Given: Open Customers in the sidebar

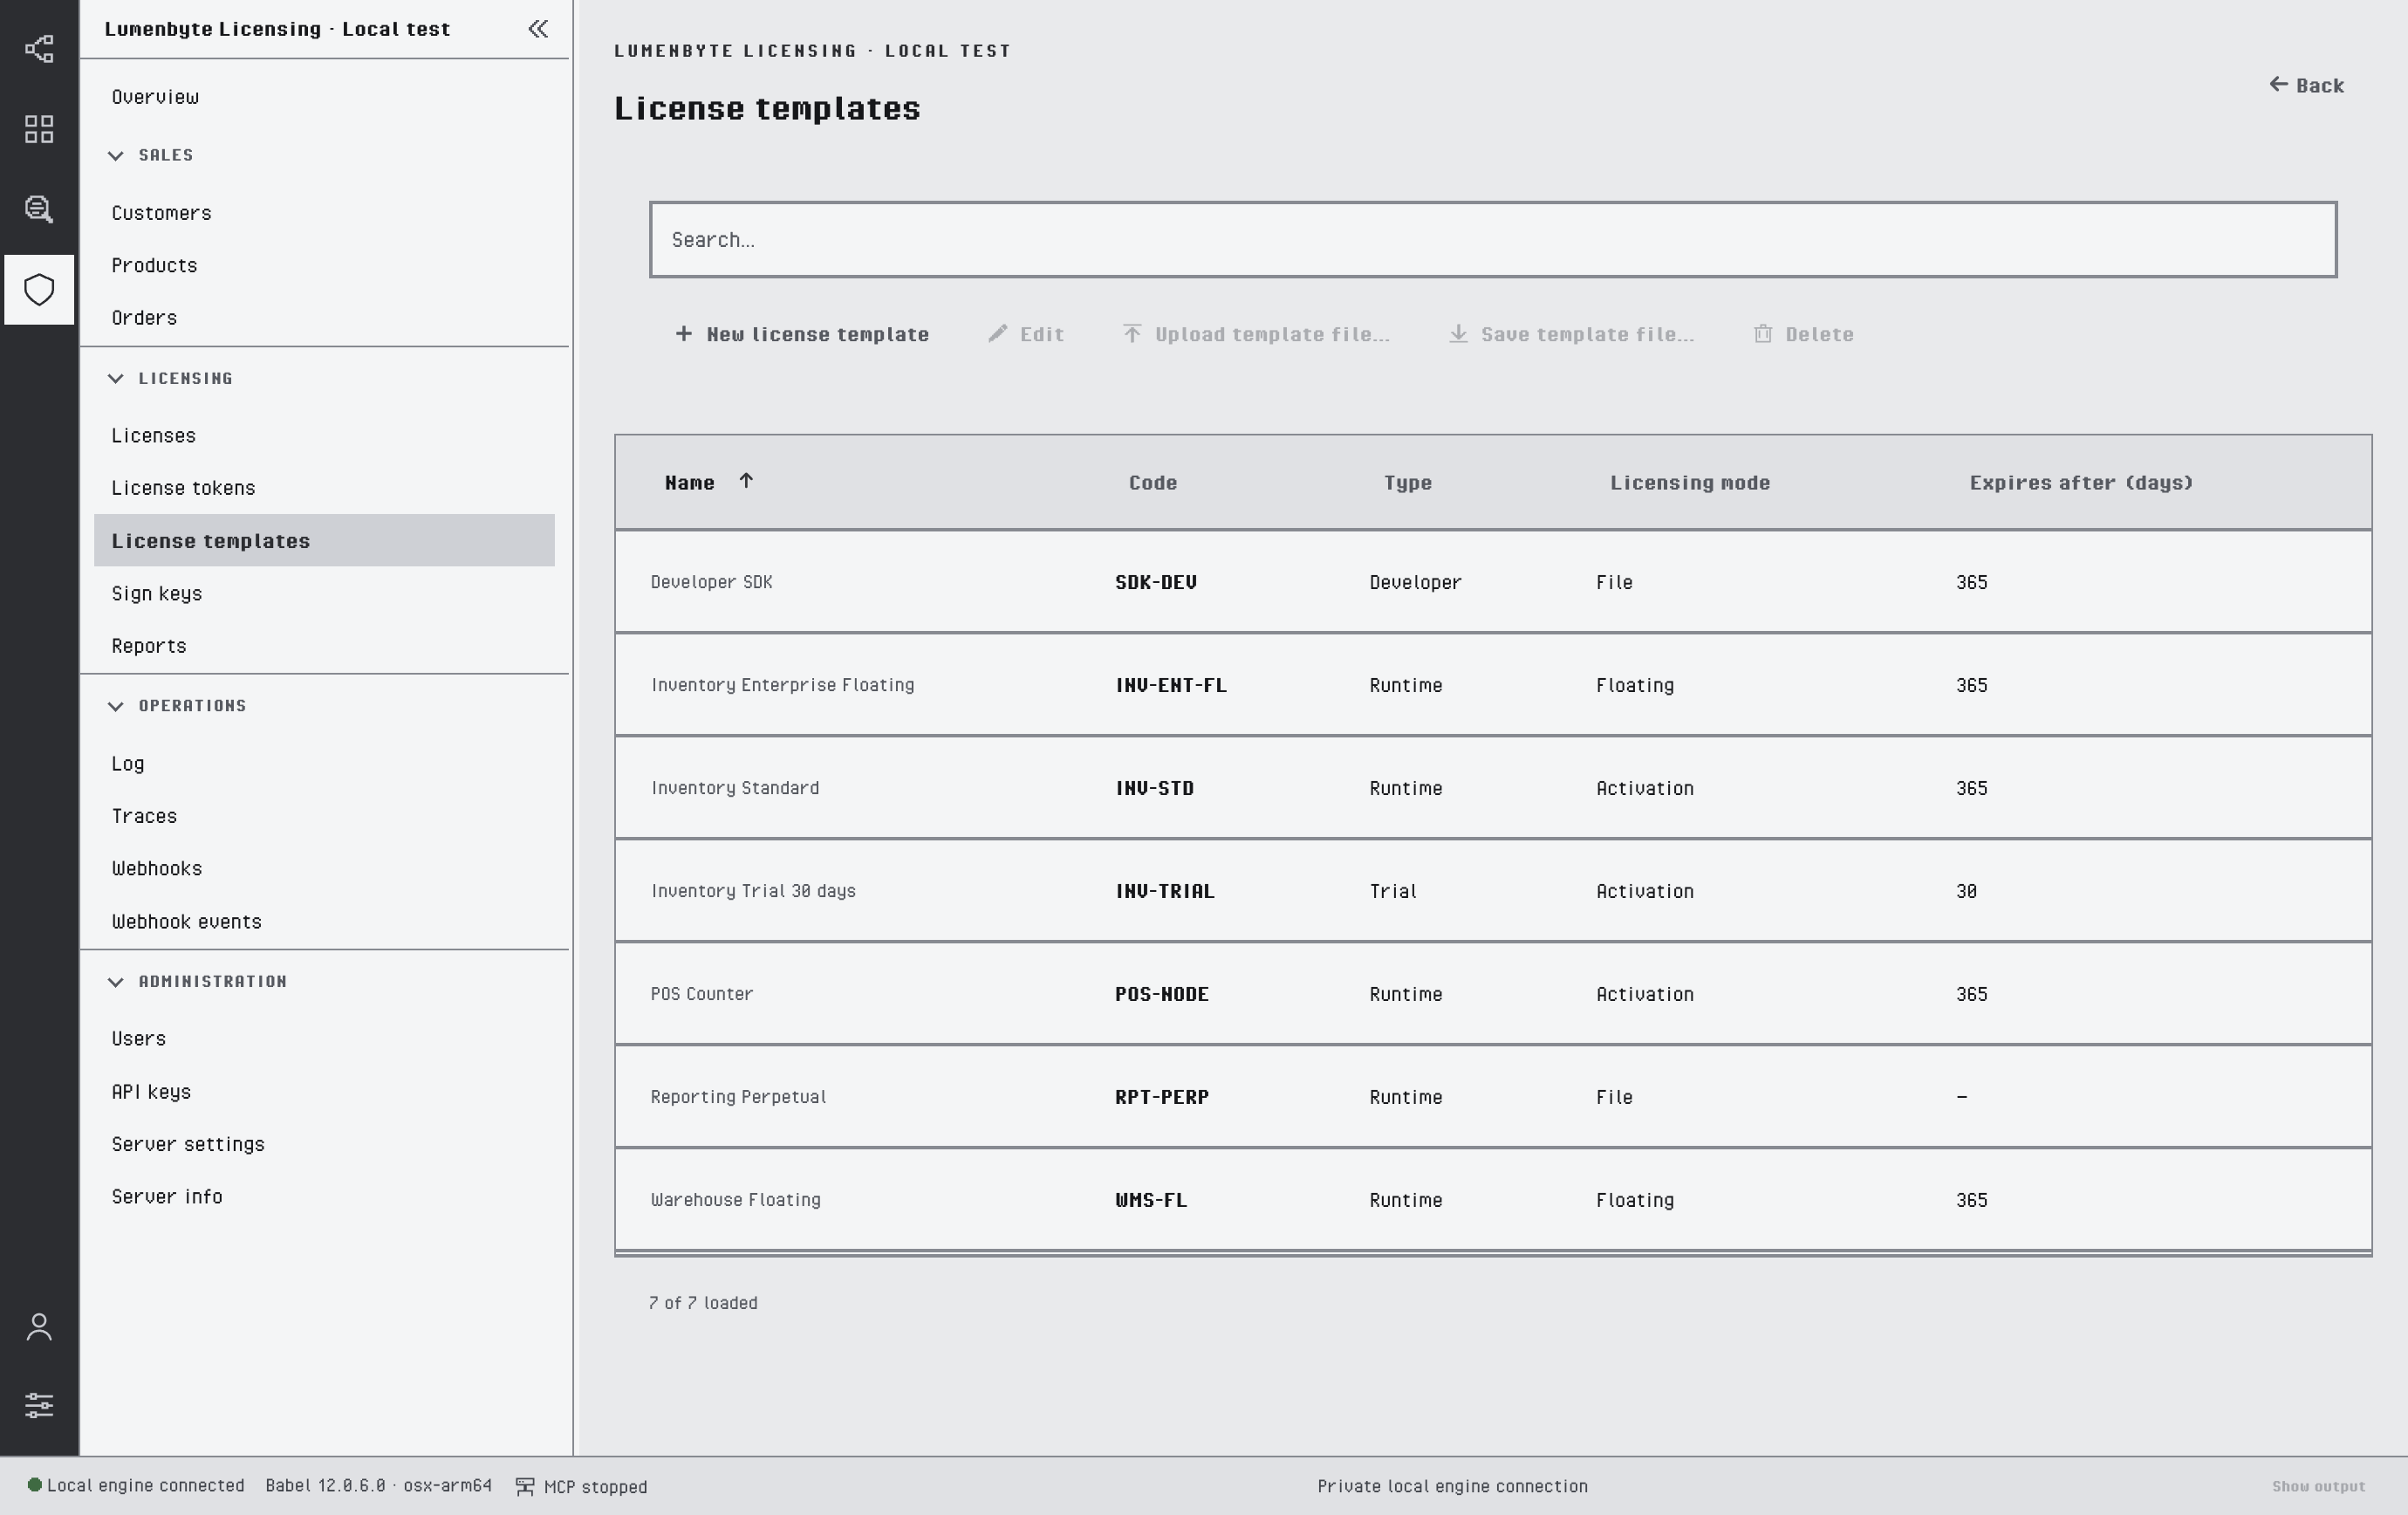Looking at the screenshot, I should 324,213.
